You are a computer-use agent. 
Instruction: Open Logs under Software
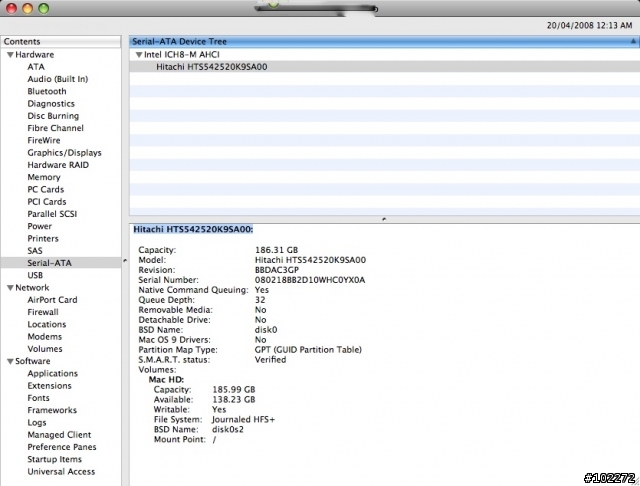[37, 422]
